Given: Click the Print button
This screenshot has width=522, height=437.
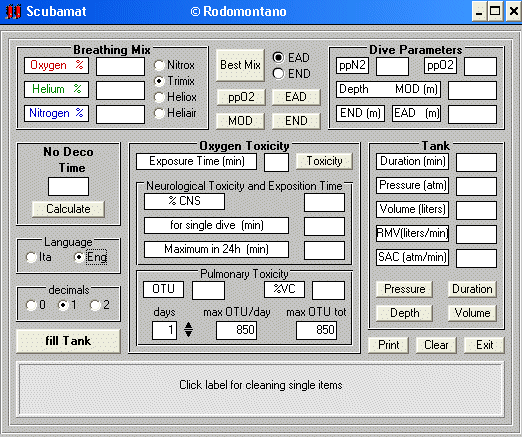Looking at the screenshot, I should pyautogui.click(x=388, y=345).
